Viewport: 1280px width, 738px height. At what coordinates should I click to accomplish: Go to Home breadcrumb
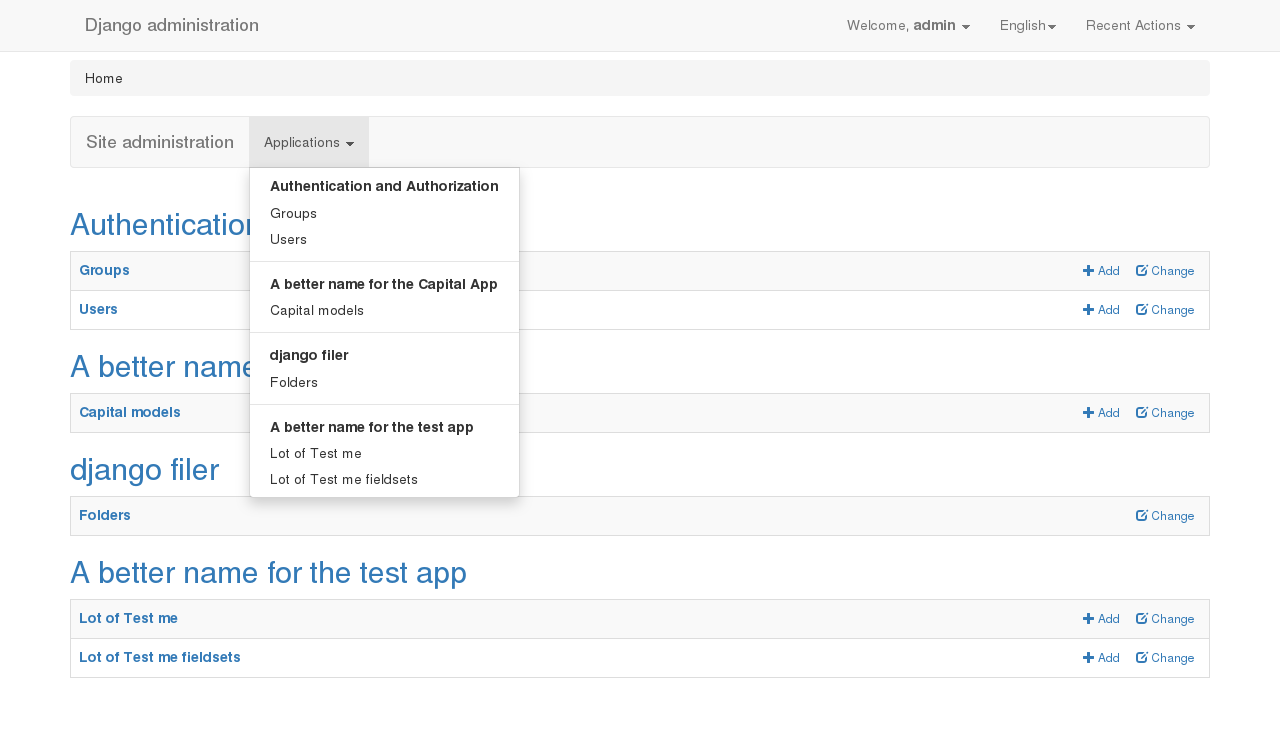point(104,78)
